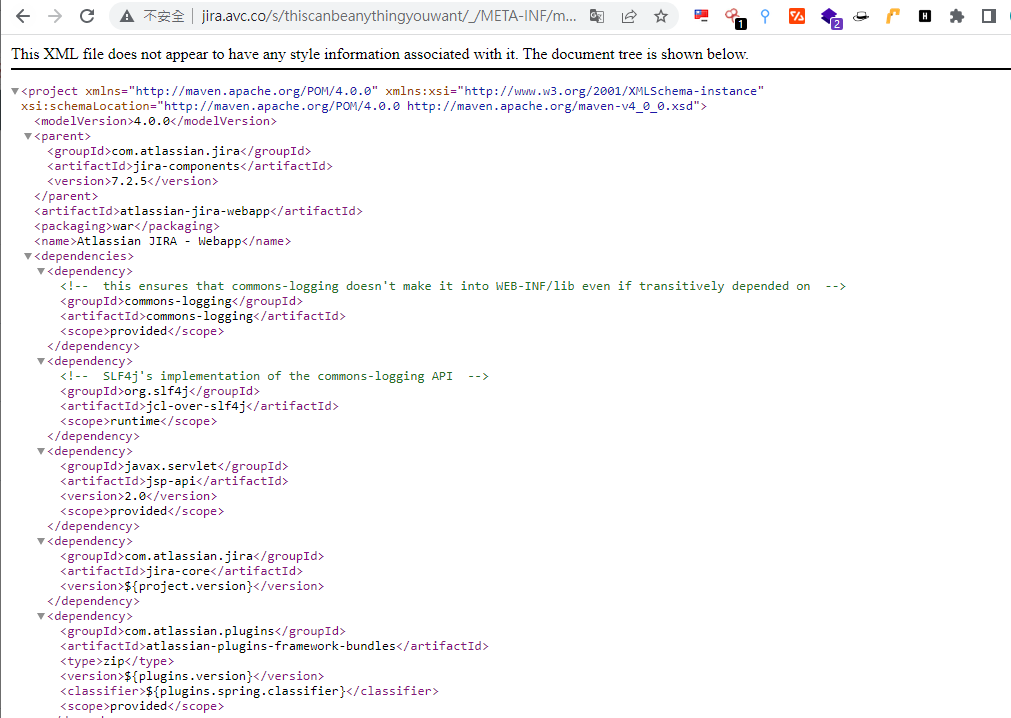1011x718 pixels.
Task: Open the translate page icon
Action: pos(597,16)
